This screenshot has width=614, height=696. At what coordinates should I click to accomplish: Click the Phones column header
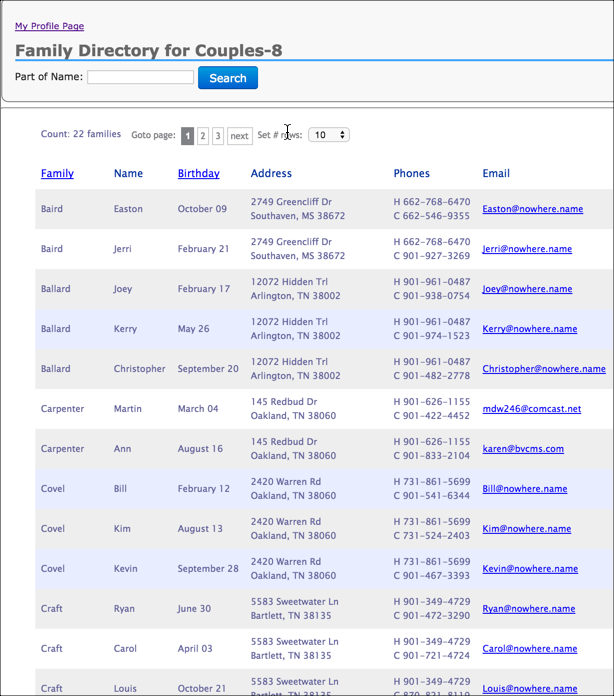[412, 173]
